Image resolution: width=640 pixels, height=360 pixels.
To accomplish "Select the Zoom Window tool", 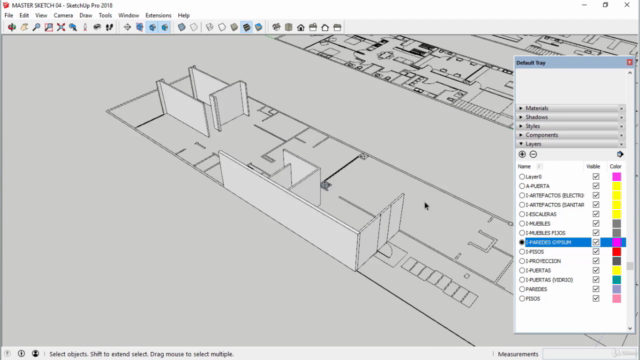I will click(x=49, y=27).
